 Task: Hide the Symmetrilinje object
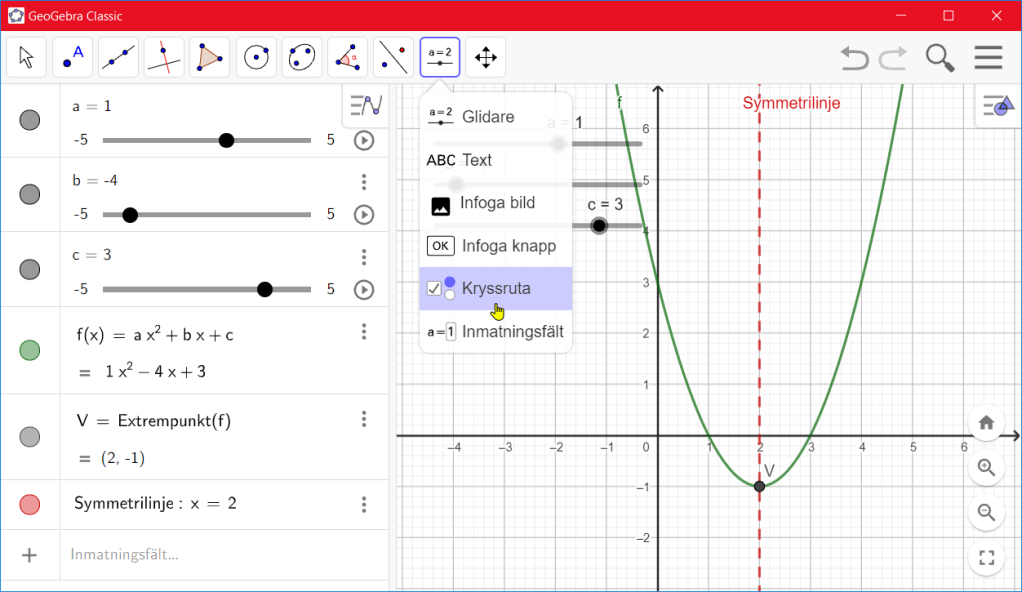30,505
